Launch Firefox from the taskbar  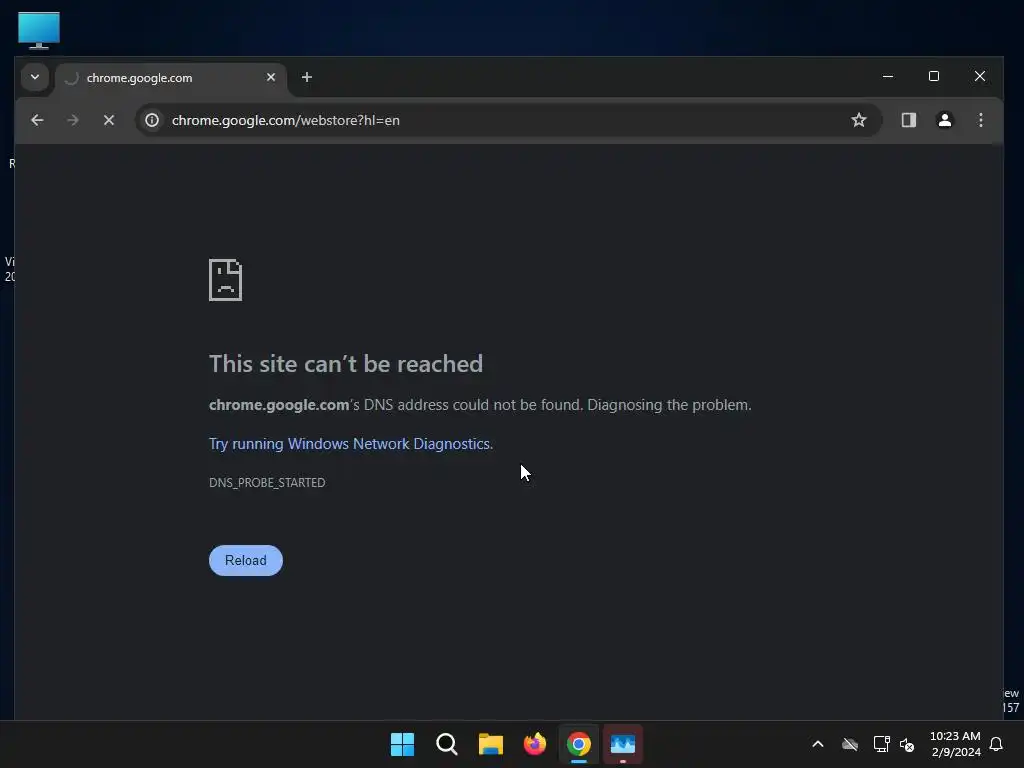pos(535,744)
